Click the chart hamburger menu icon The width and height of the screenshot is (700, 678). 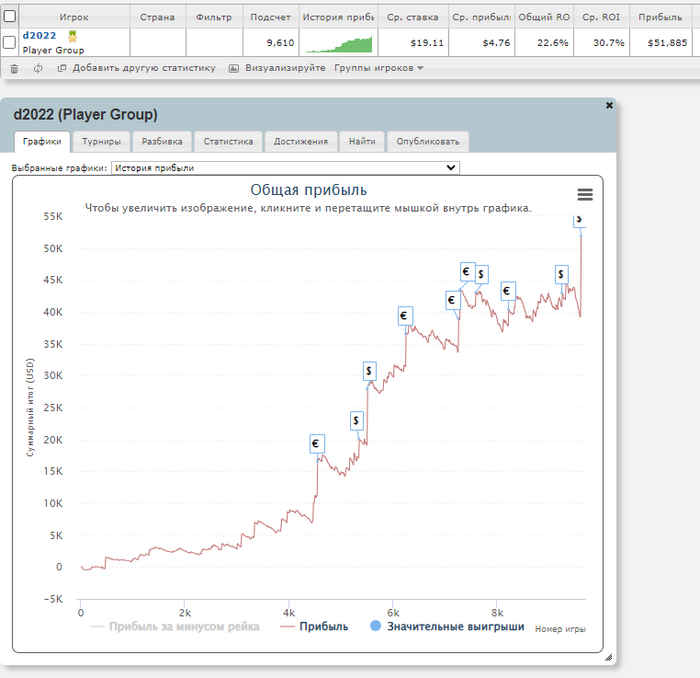click(585, 195)
